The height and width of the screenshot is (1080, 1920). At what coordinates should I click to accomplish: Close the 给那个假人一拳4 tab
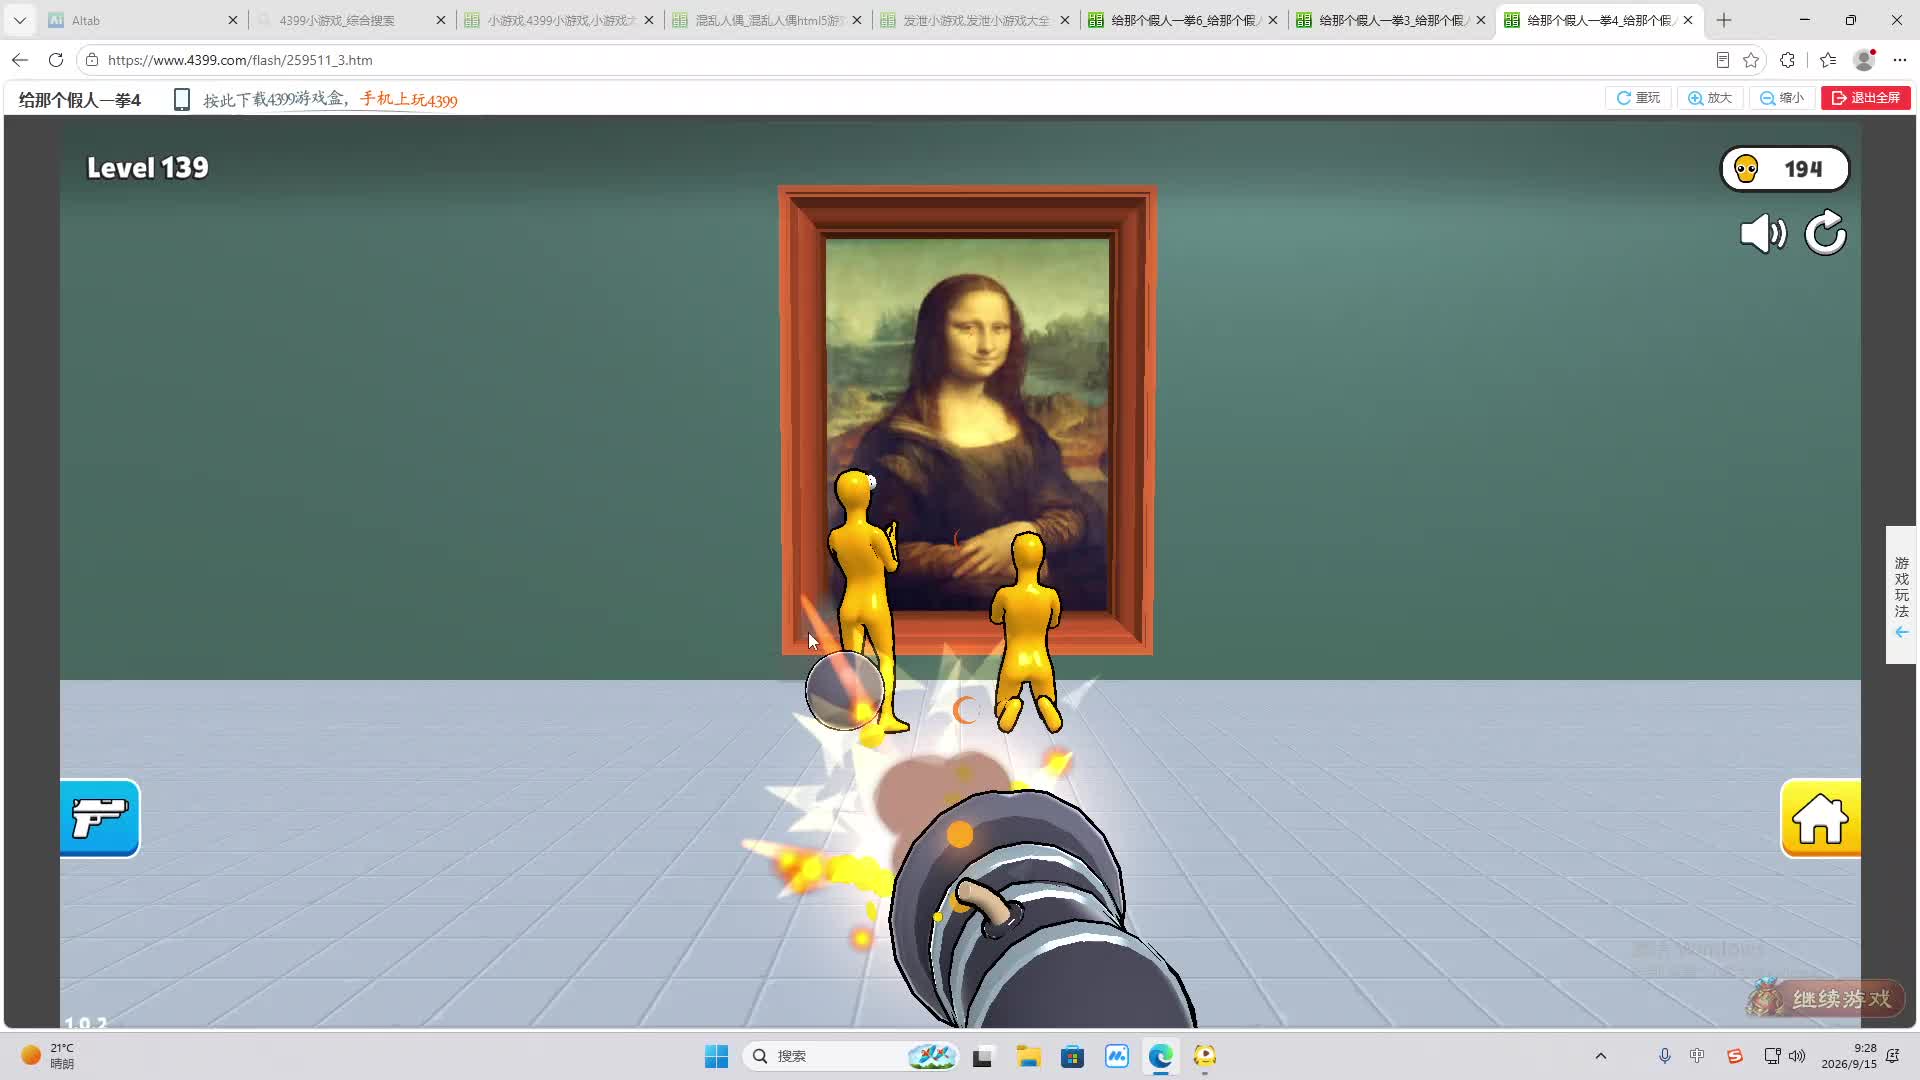(x=1688, y=20)
